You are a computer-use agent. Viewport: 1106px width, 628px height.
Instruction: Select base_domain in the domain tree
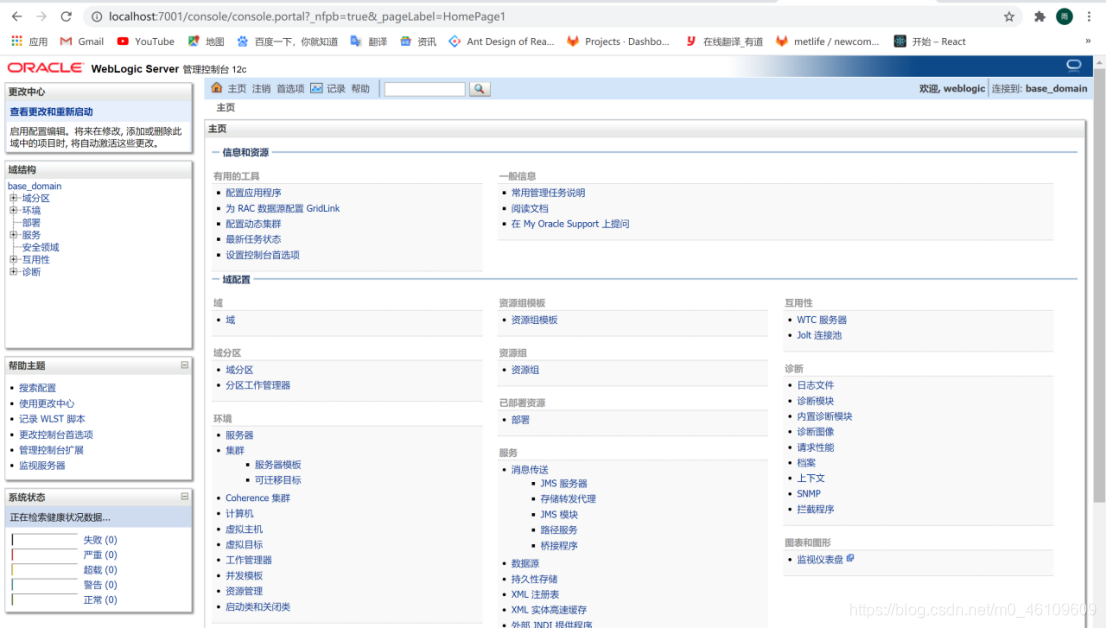pyautogui.click(x=35, y=186)
